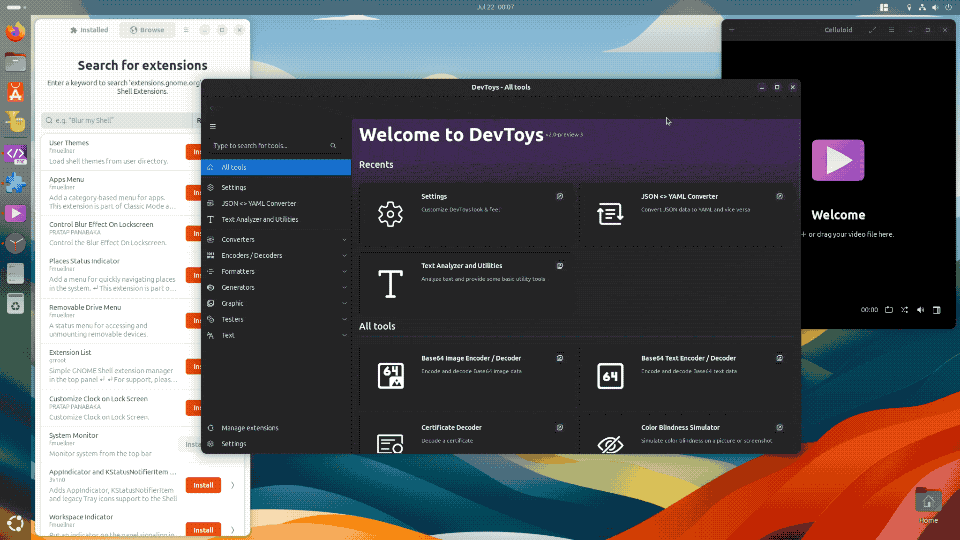The height and width of the screenshot is (540, 960).
Task: Select JSON <> YAML Converter sidebar entry
Action: [276, 203]
